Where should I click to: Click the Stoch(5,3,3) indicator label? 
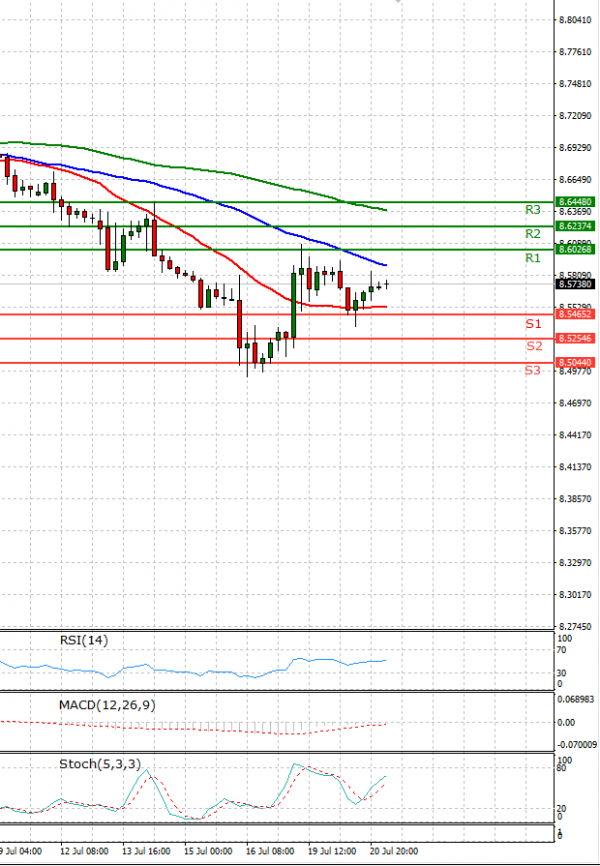pos(100,764)
